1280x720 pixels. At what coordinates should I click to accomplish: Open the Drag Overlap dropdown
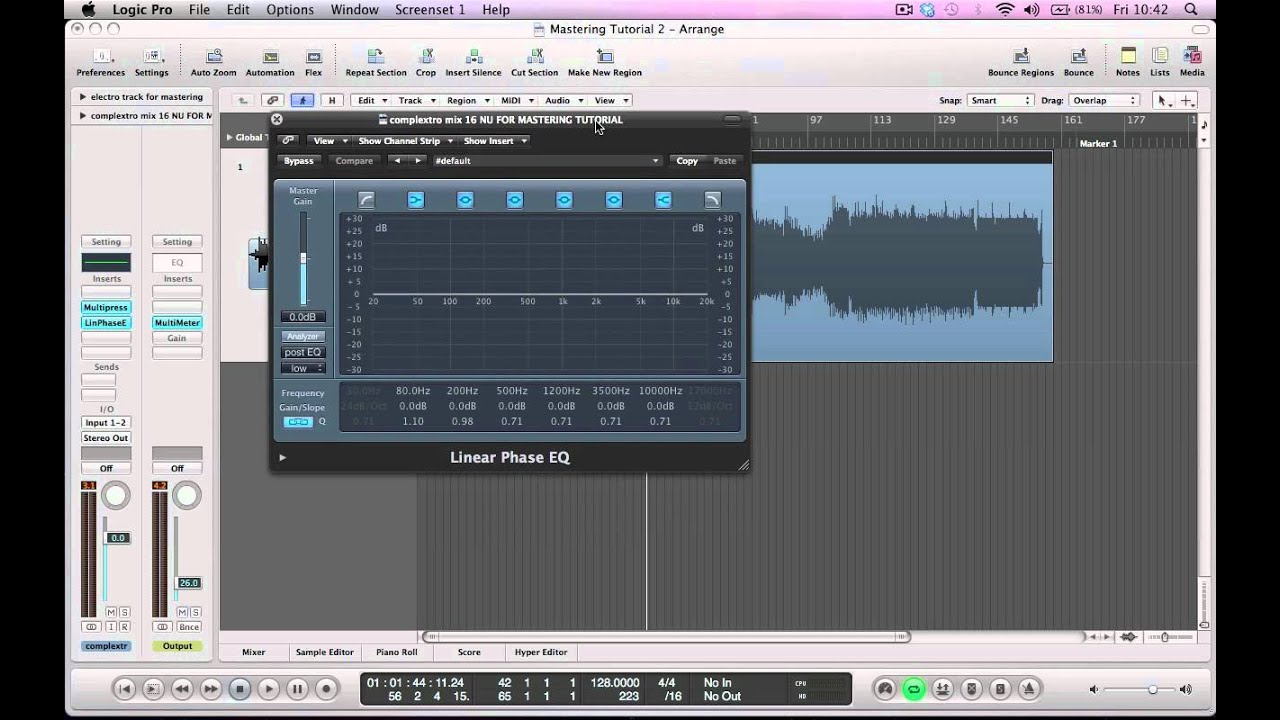1104,100
